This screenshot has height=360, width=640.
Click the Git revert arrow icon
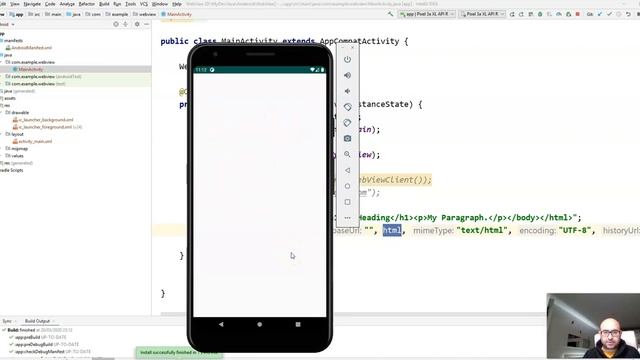[628, 14]
